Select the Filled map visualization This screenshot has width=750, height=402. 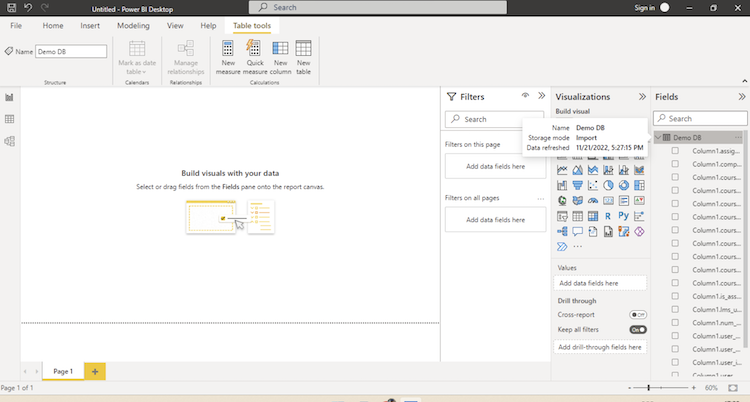pyautogui.click(x=577, y=201)
